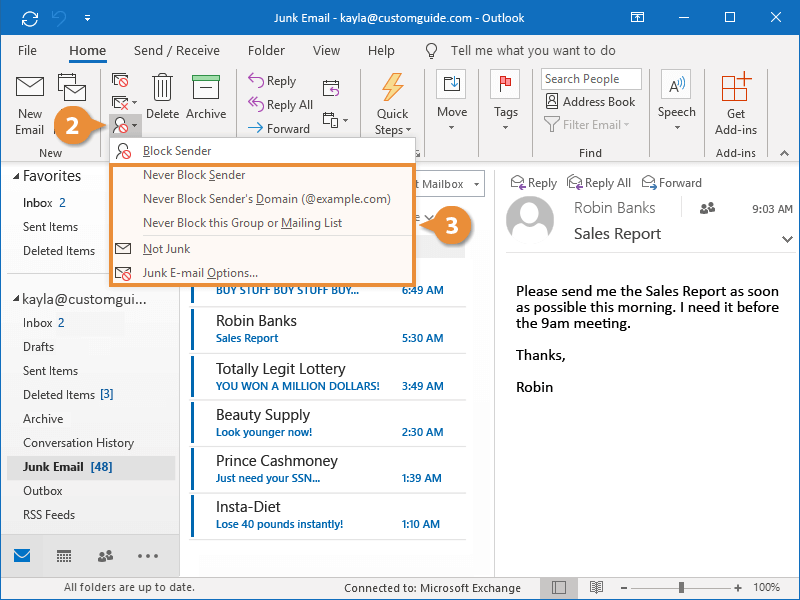800x600 pixels.
Task: Open the Clean Up dropdown icon
Action: point(124,103)
